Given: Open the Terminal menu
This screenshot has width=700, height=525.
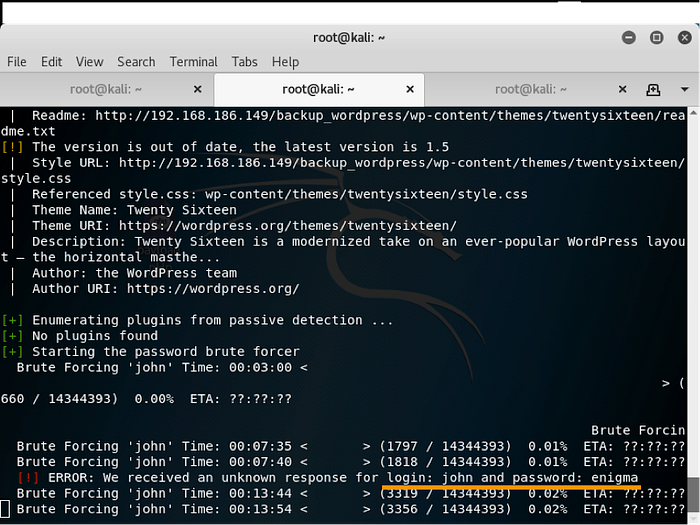Looking at the screenshot, I should point(193,61).
